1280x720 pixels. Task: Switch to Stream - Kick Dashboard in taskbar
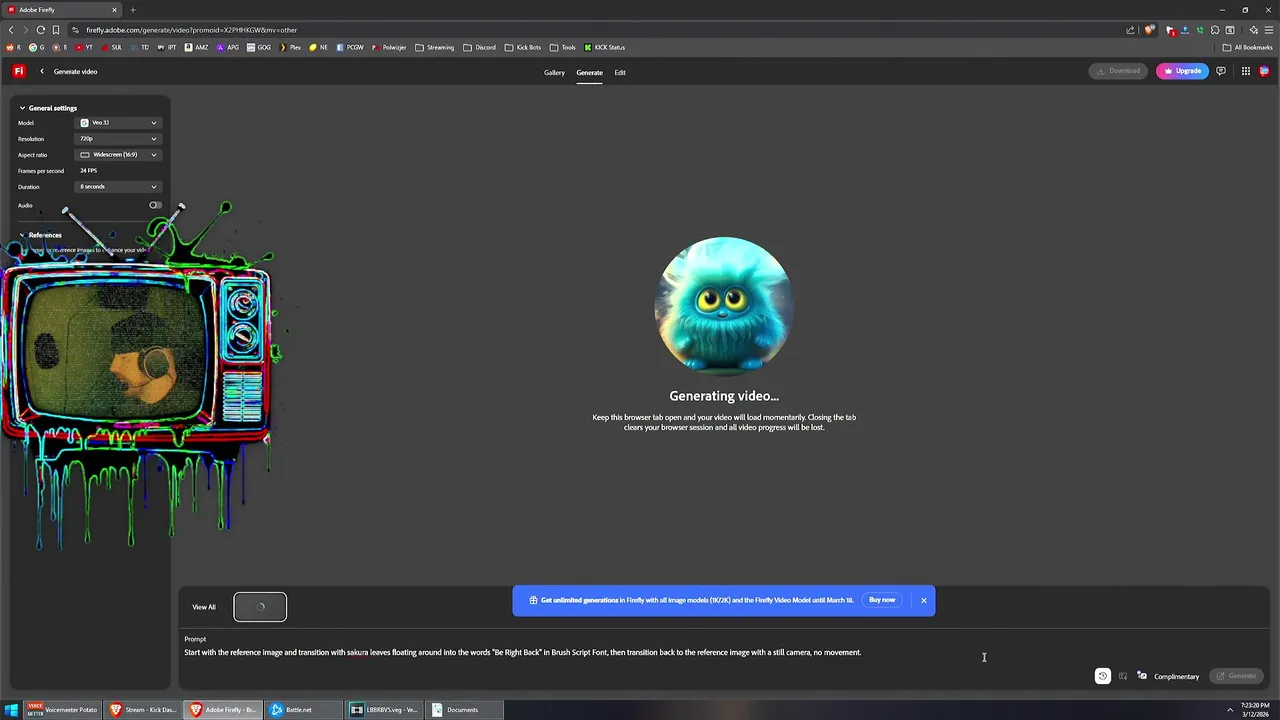(143, 710)
